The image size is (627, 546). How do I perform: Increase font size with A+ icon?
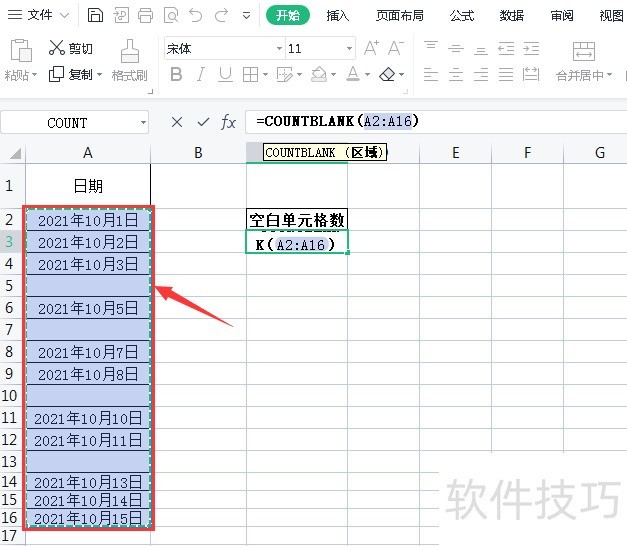tap(371, 48)
